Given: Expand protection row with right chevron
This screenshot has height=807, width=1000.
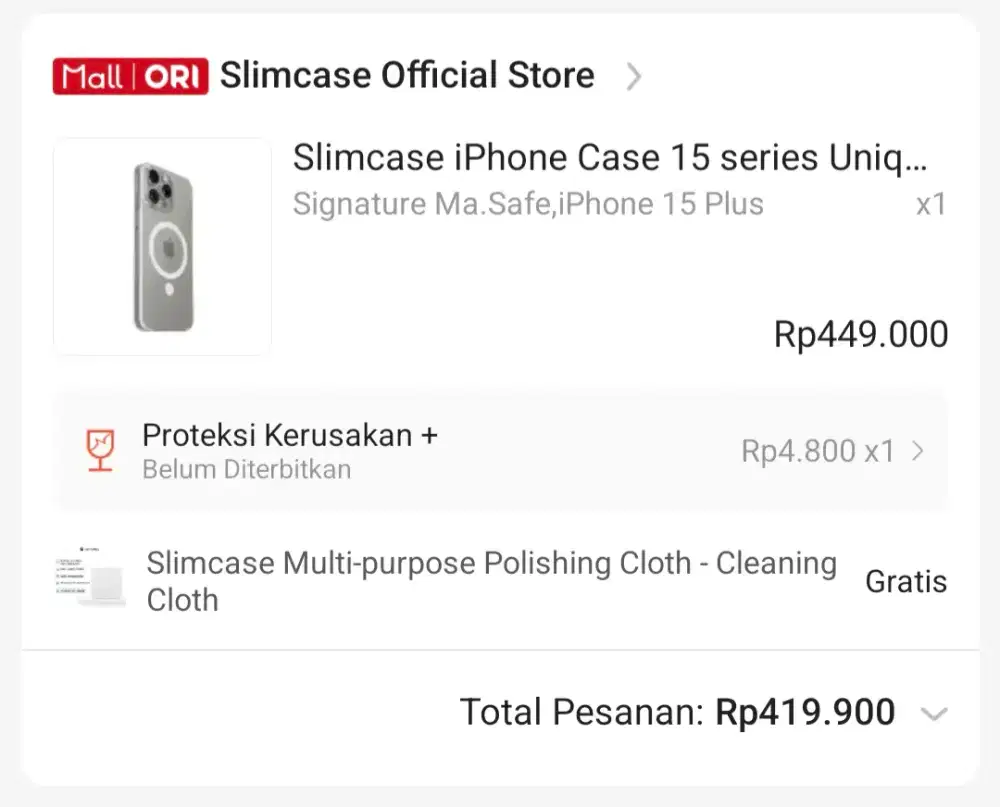Looking at the screenshot, I should 918,451.
